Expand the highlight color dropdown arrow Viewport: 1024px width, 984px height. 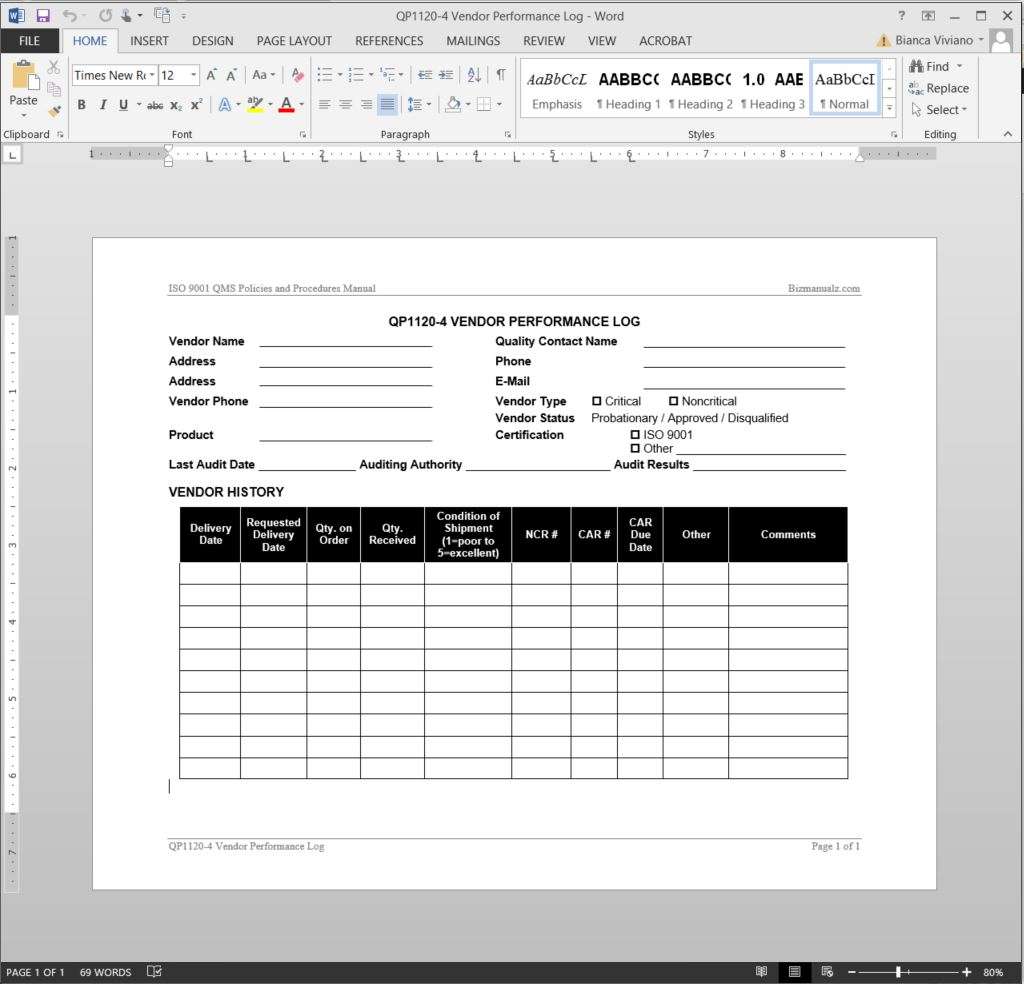click(270, 104)
